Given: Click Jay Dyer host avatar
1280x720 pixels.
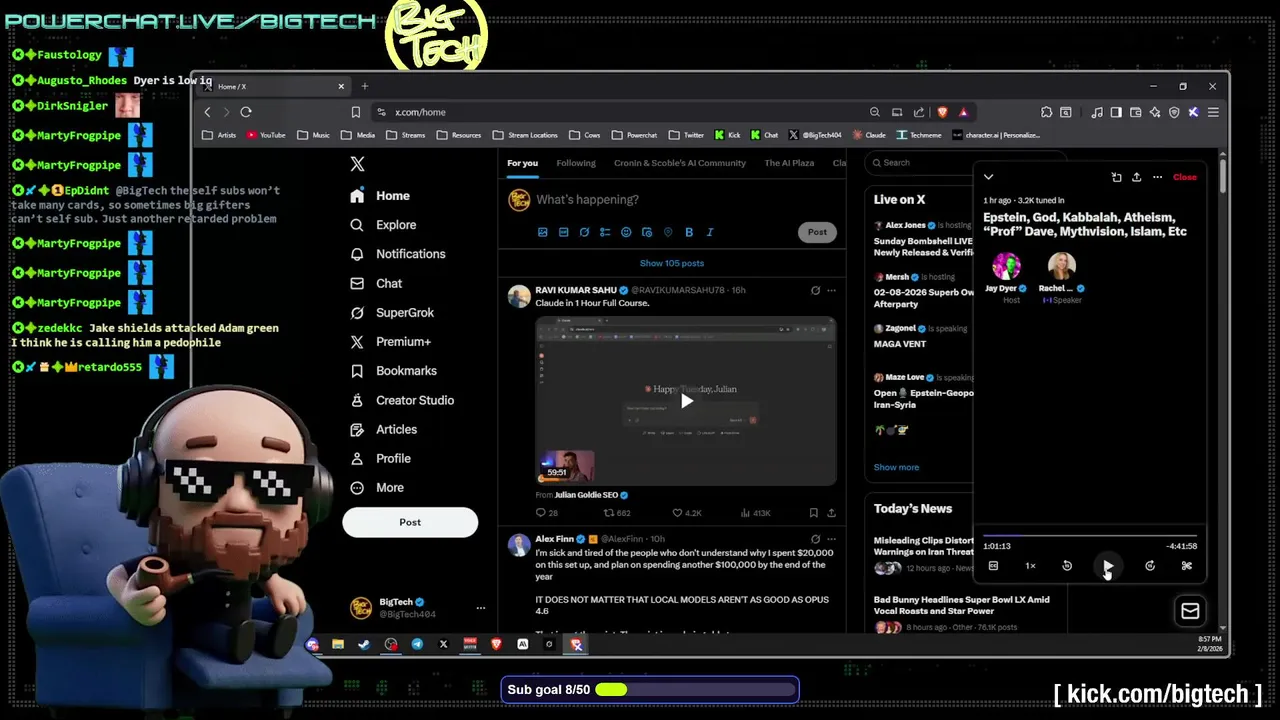Looking at the screenshot, I should 1006,266.
